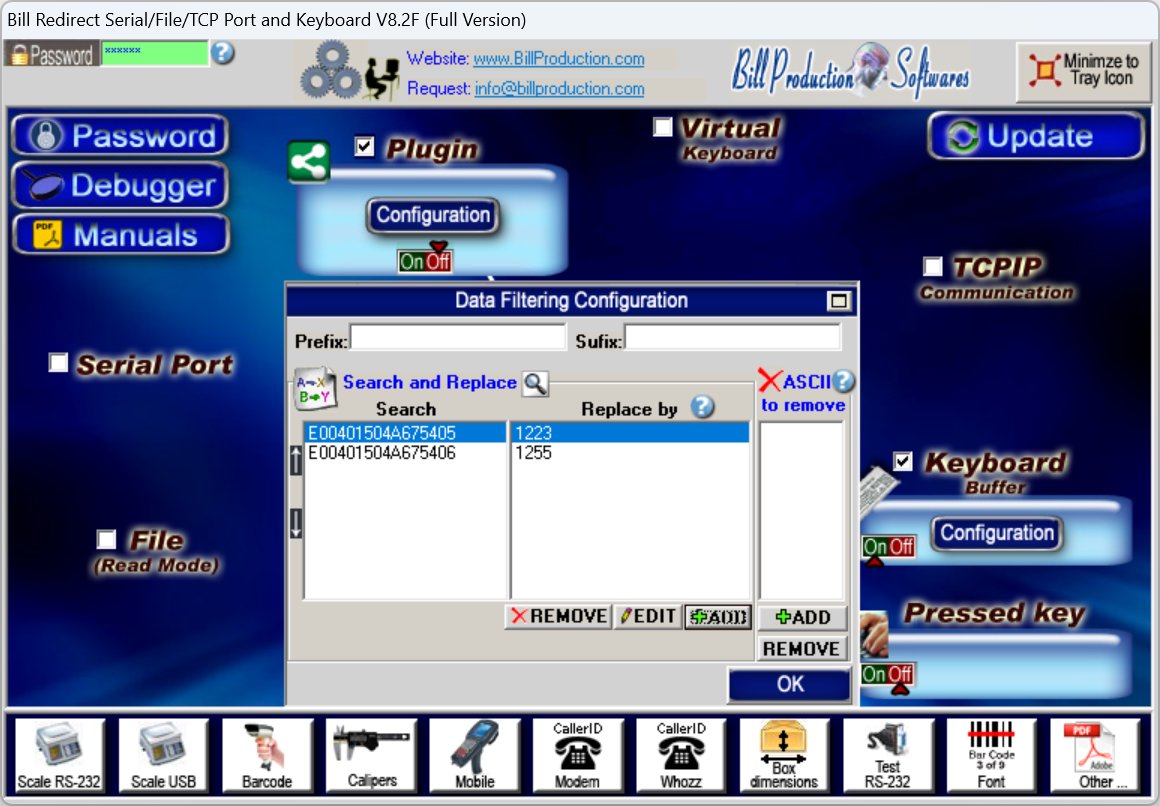Open the Debugger
1160x806 pixels.
120,185
